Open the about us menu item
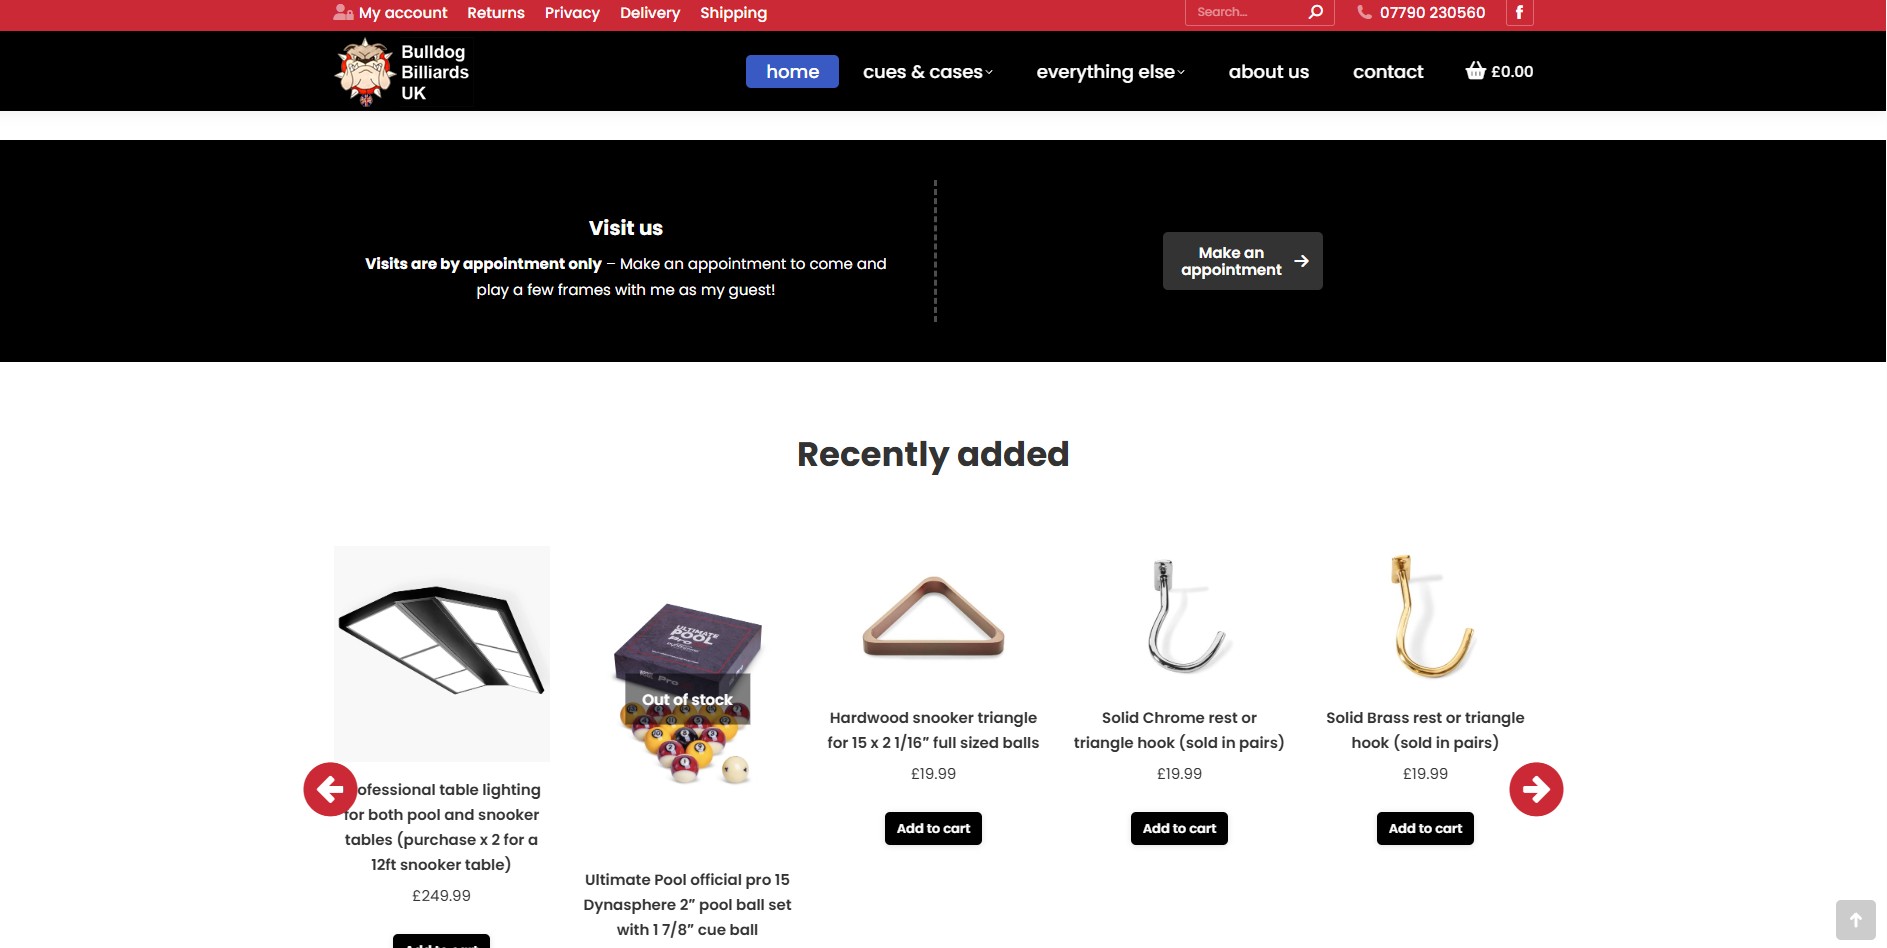The width and height of the screenshot is (1887, 948). click(1268, 72)
